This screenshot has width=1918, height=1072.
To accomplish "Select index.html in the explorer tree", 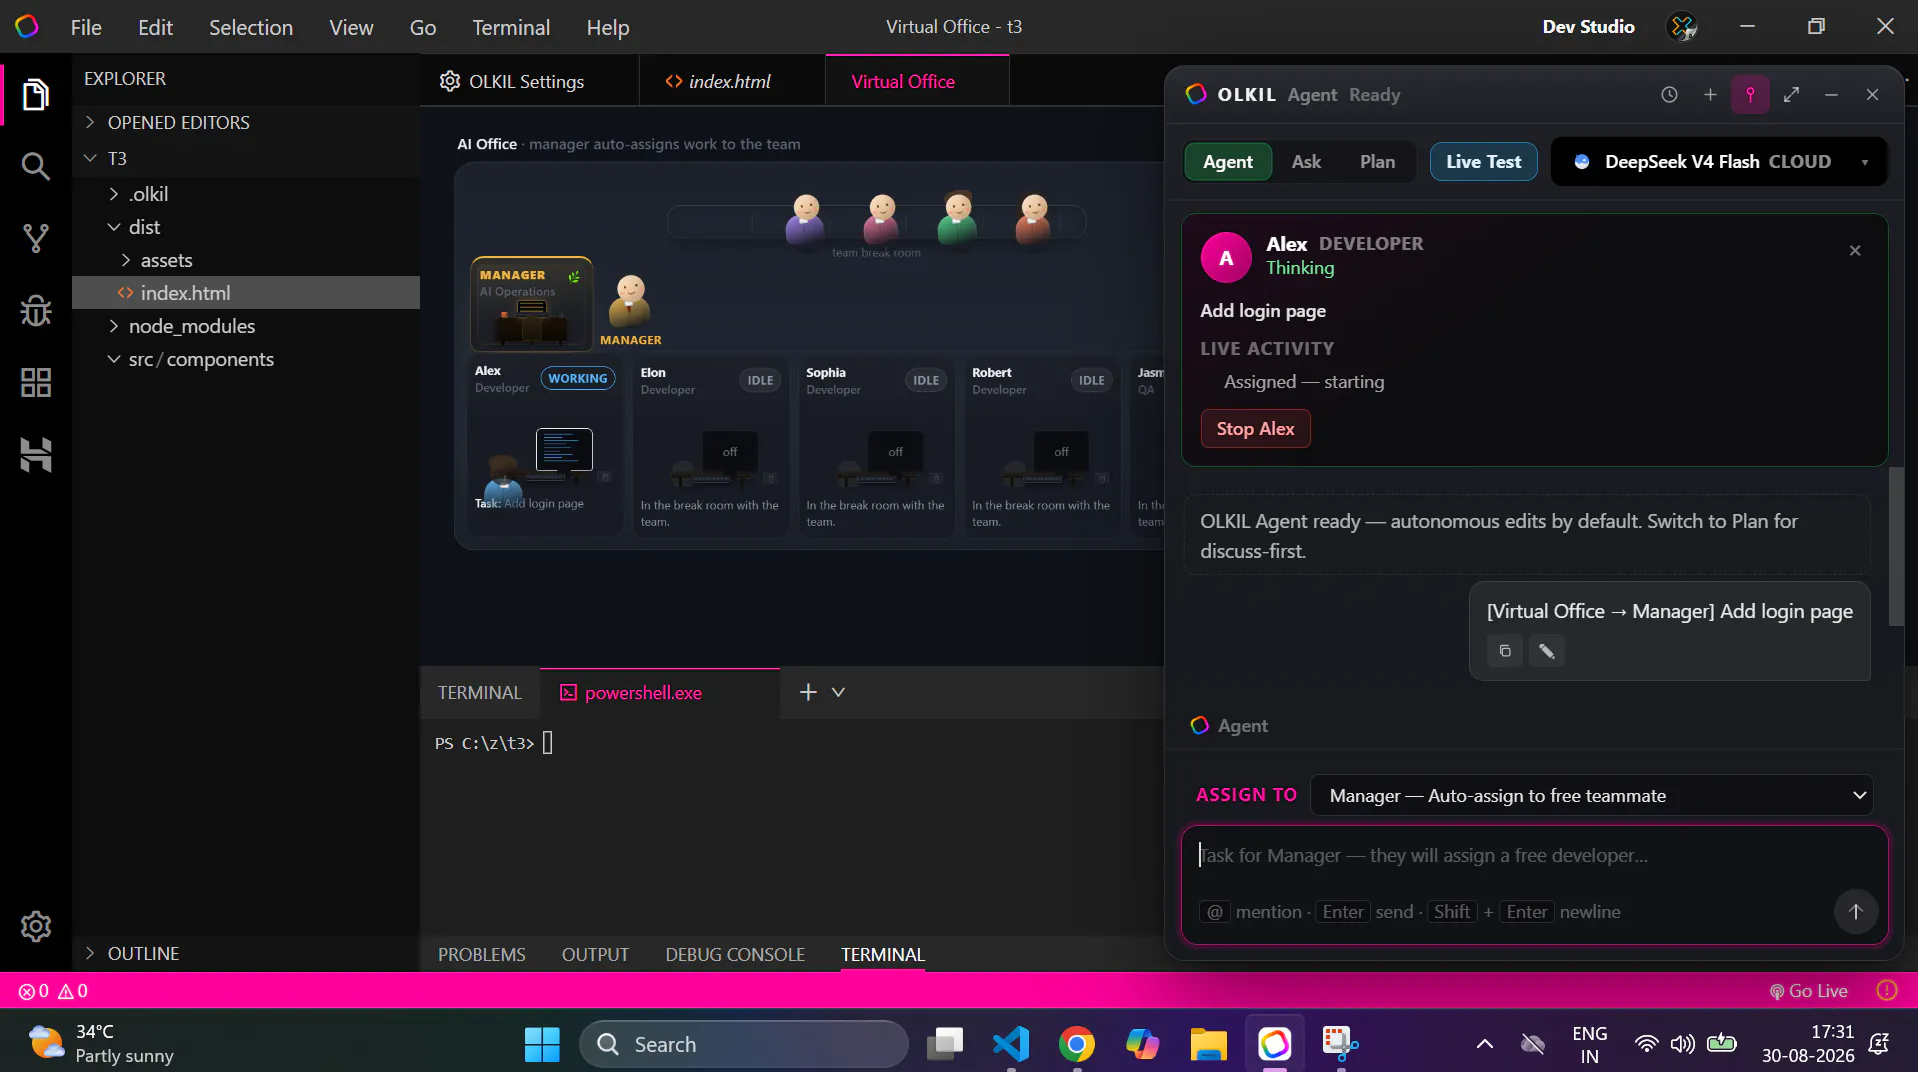I will pyautogui.click(x=246, y=293).
